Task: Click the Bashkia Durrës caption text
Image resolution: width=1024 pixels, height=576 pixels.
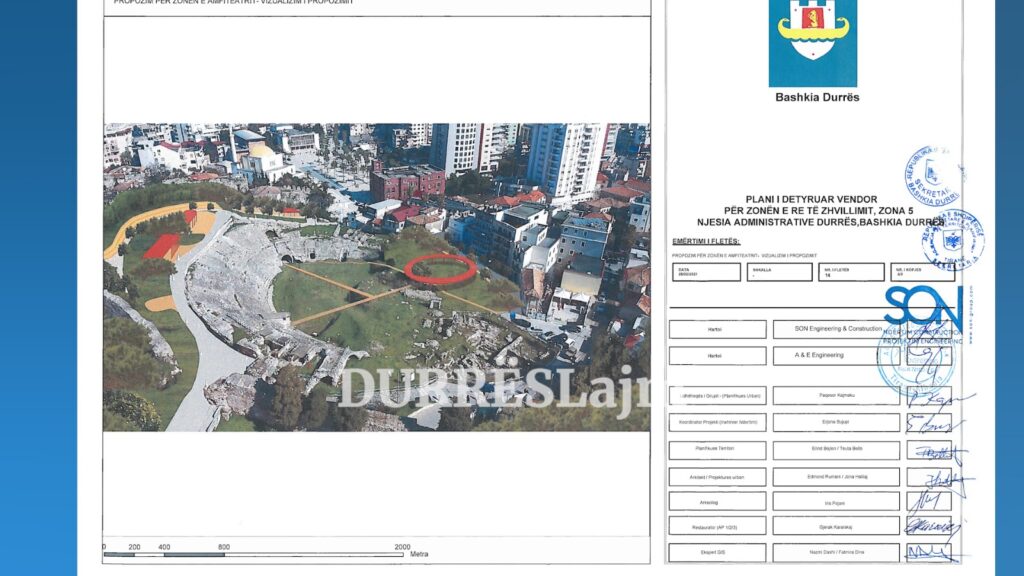Action: (817, 97)
